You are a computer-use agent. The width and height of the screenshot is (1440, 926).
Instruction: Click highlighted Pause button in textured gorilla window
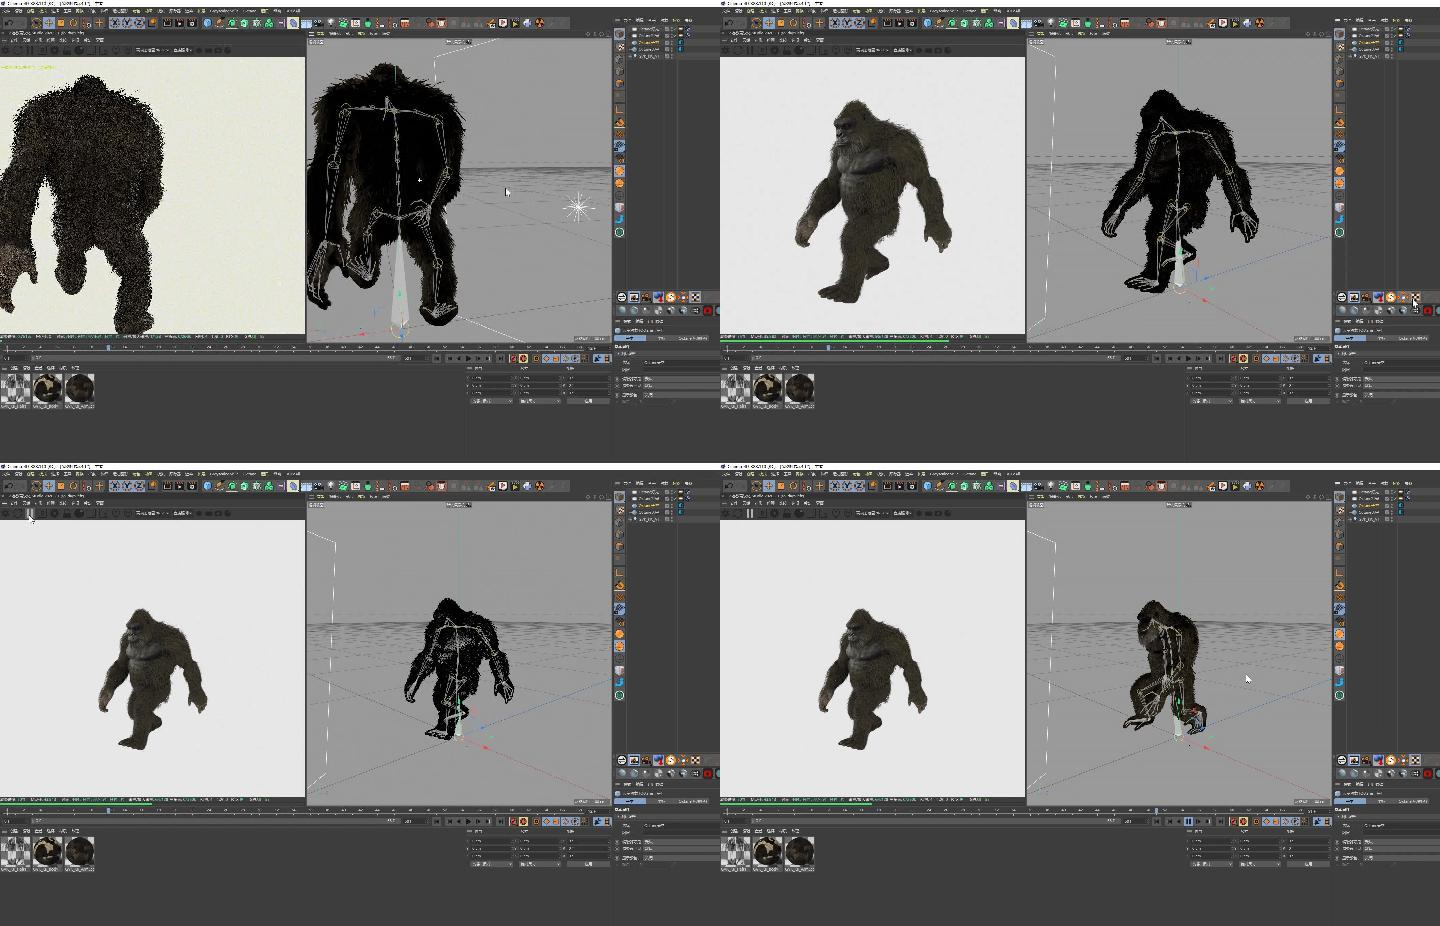click(x=1189, y=821)
